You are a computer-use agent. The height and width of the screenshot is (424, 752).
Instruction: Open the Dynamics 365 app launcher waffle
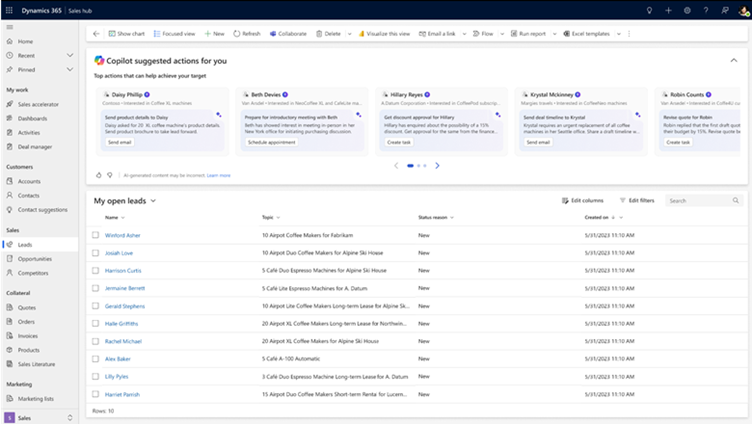pyautogui.click(x=10, y=9)
